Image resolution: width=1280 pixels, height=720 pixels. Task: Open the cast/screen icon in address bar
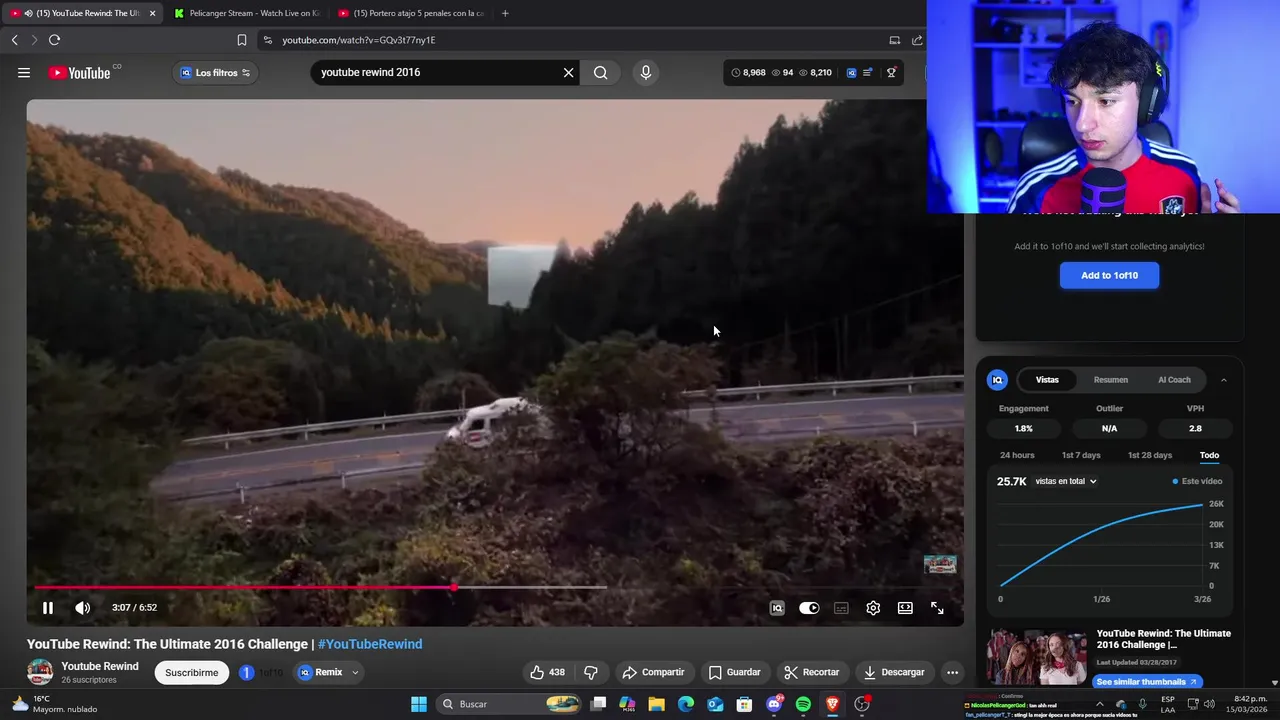click(x=894, y=40)
